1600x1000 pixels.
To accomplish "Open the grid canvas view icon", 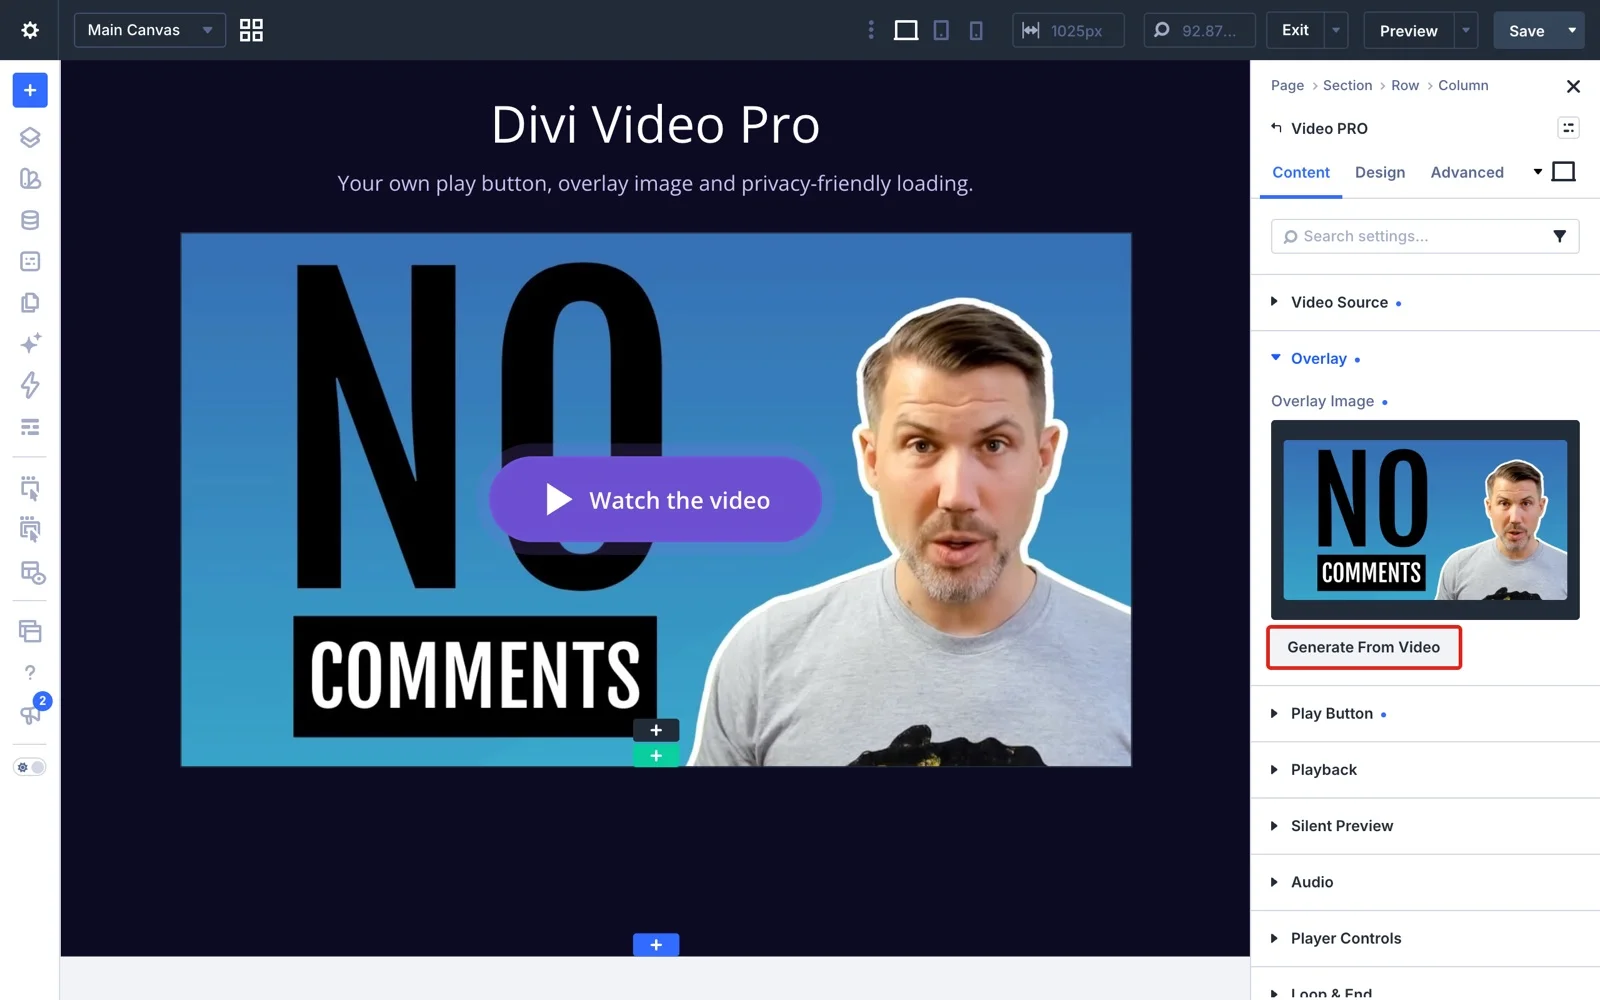I will click(x=251, y=30).
